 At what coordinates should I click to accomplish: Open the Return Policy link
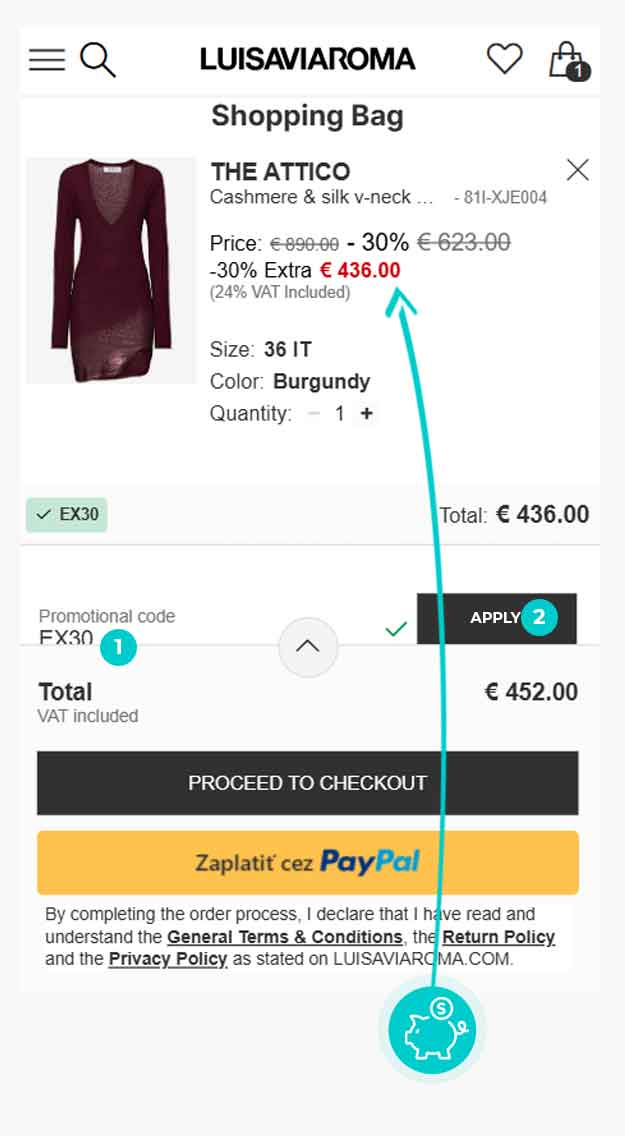(x=498, y=937)
